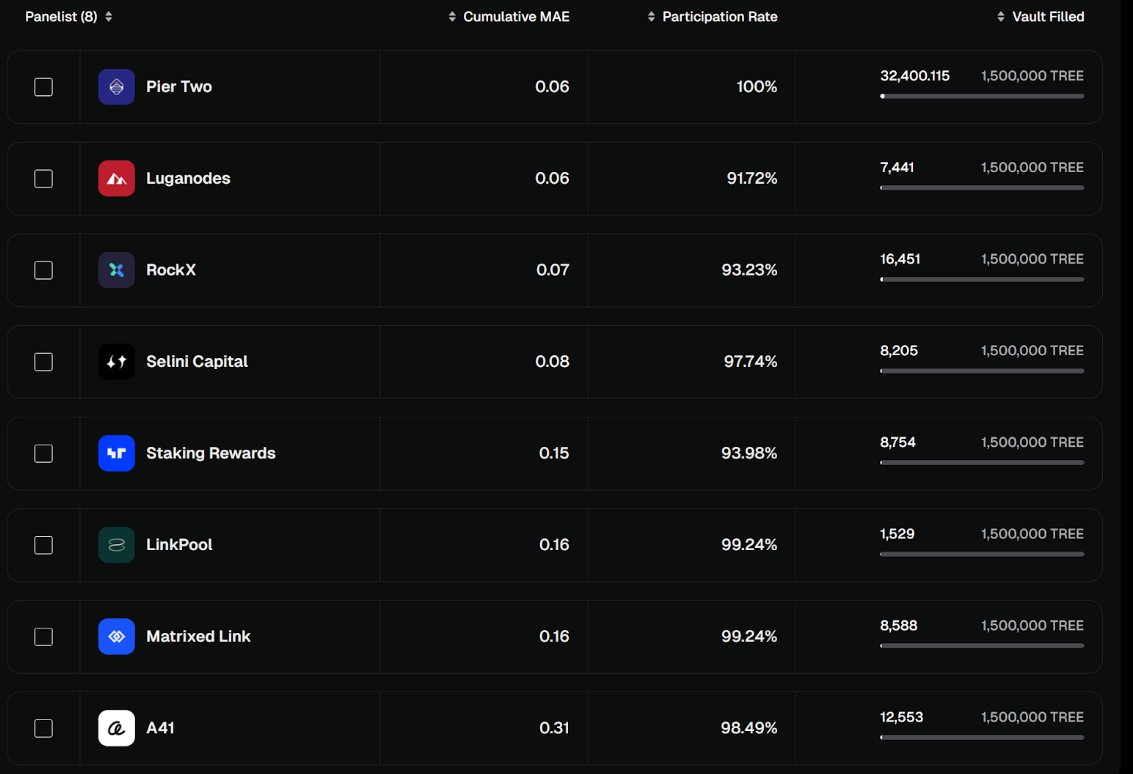
Task: Toggle the Staking Rewards checkbox
Action: [x=43, y=453]
